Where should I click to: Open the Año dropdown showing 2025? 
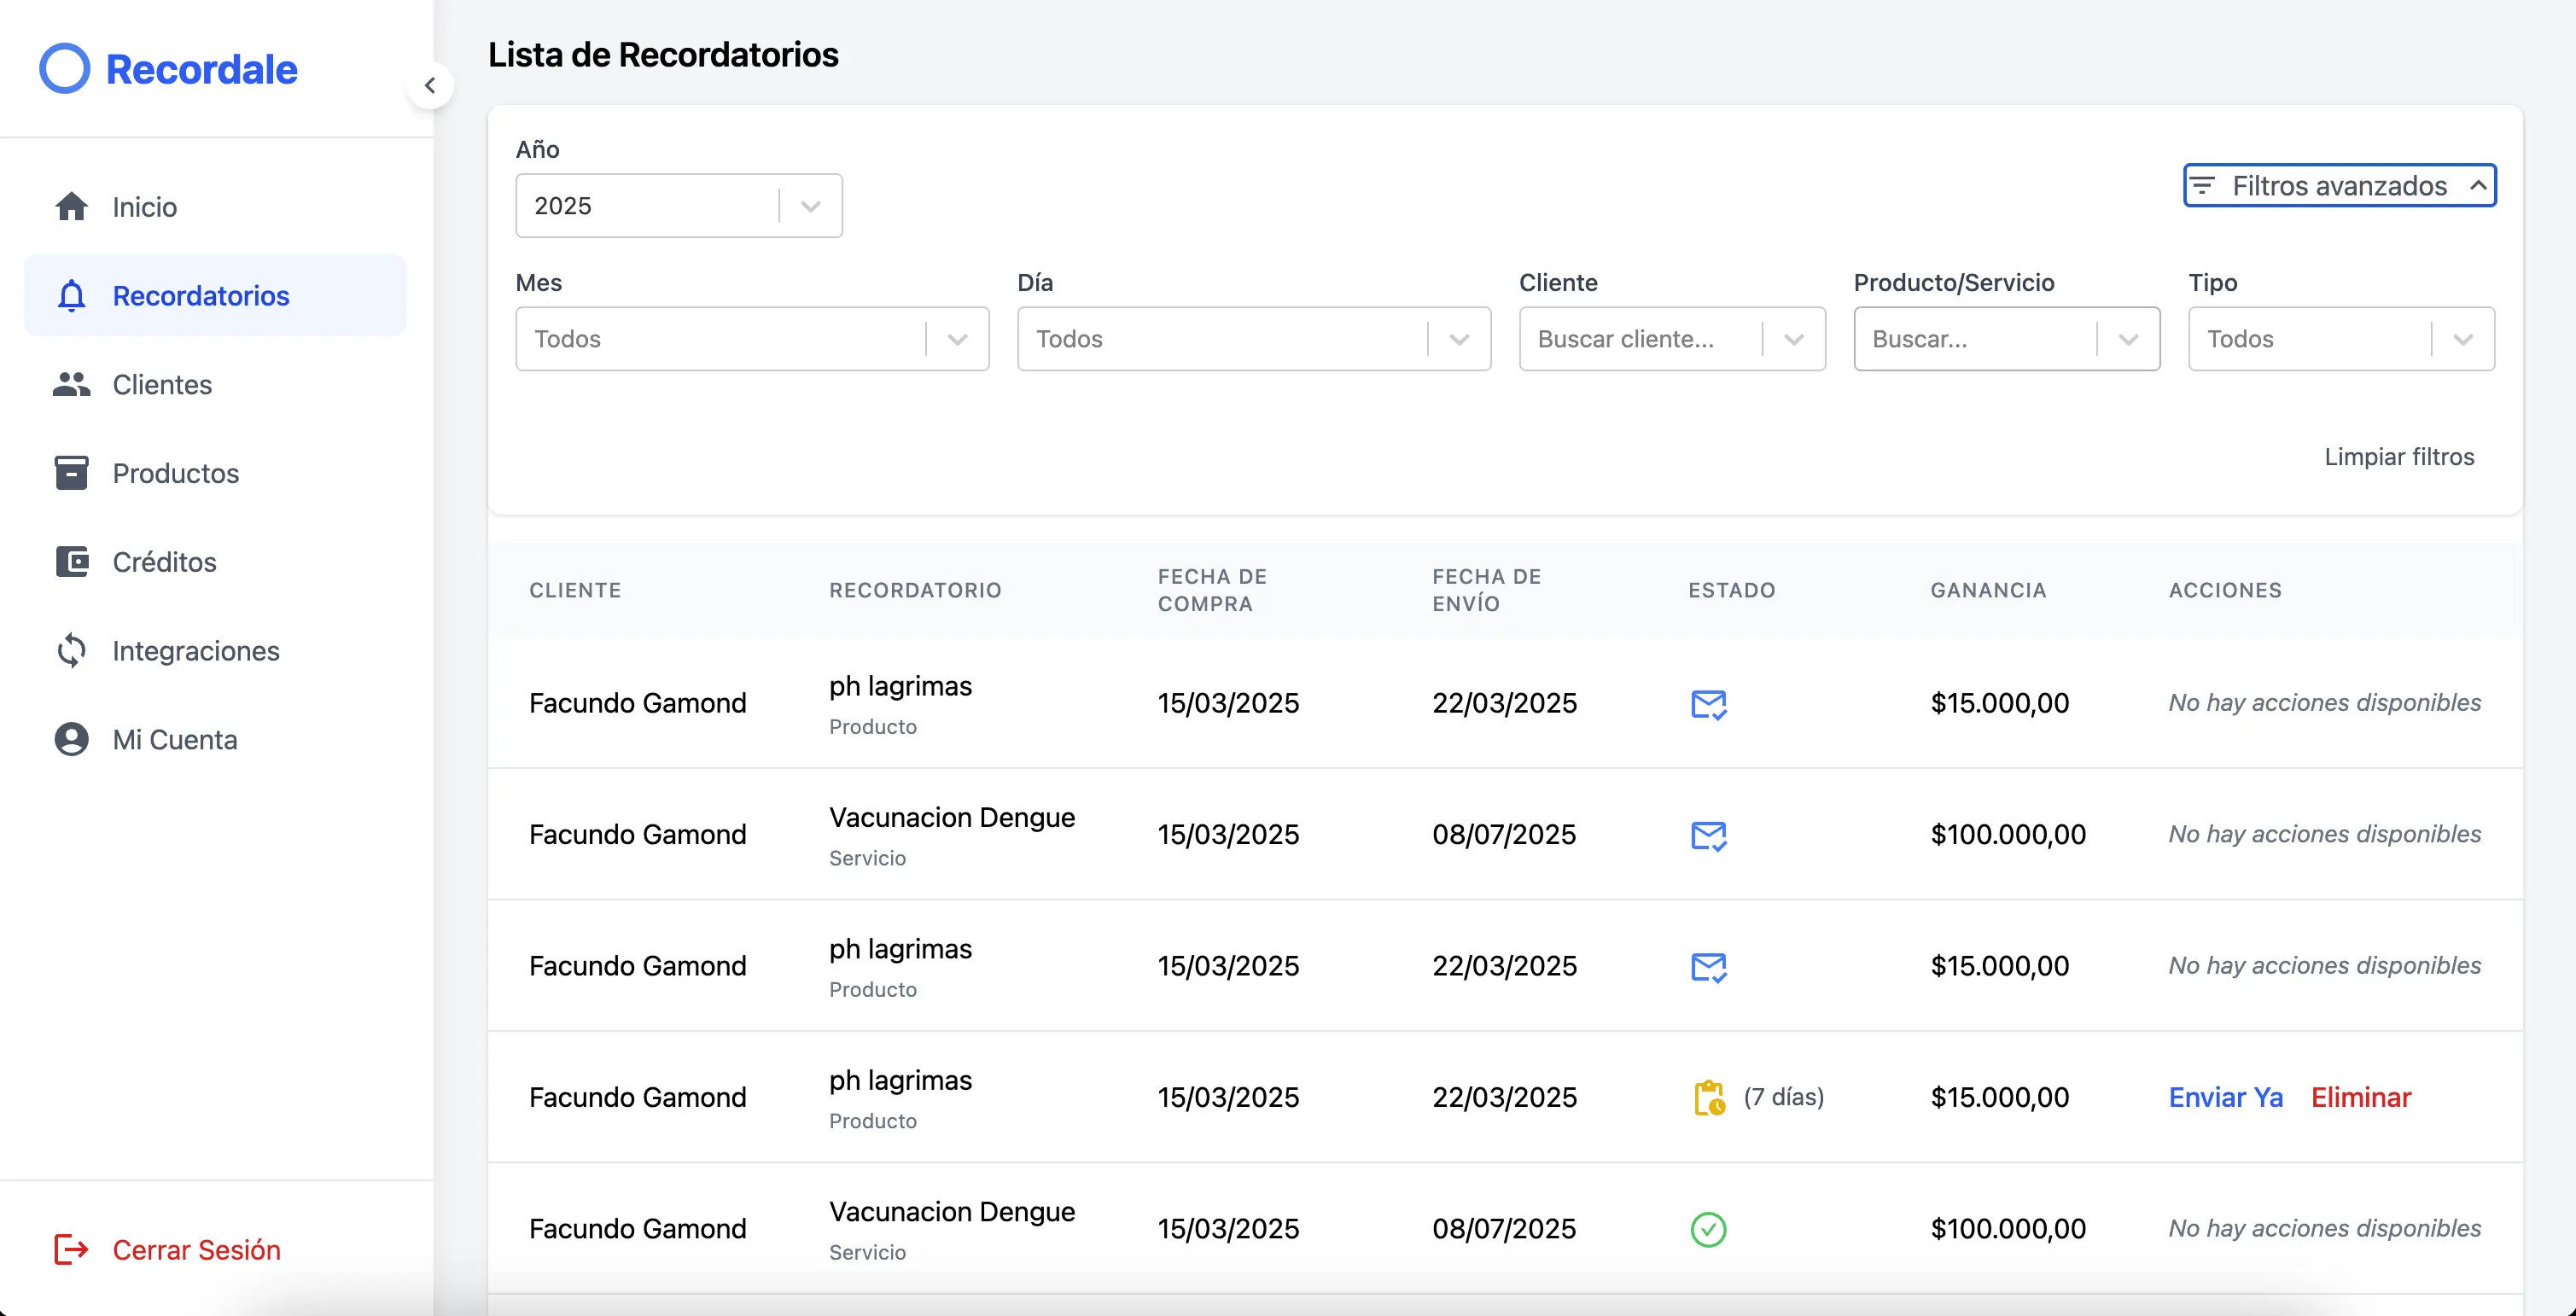coord(678,206)
